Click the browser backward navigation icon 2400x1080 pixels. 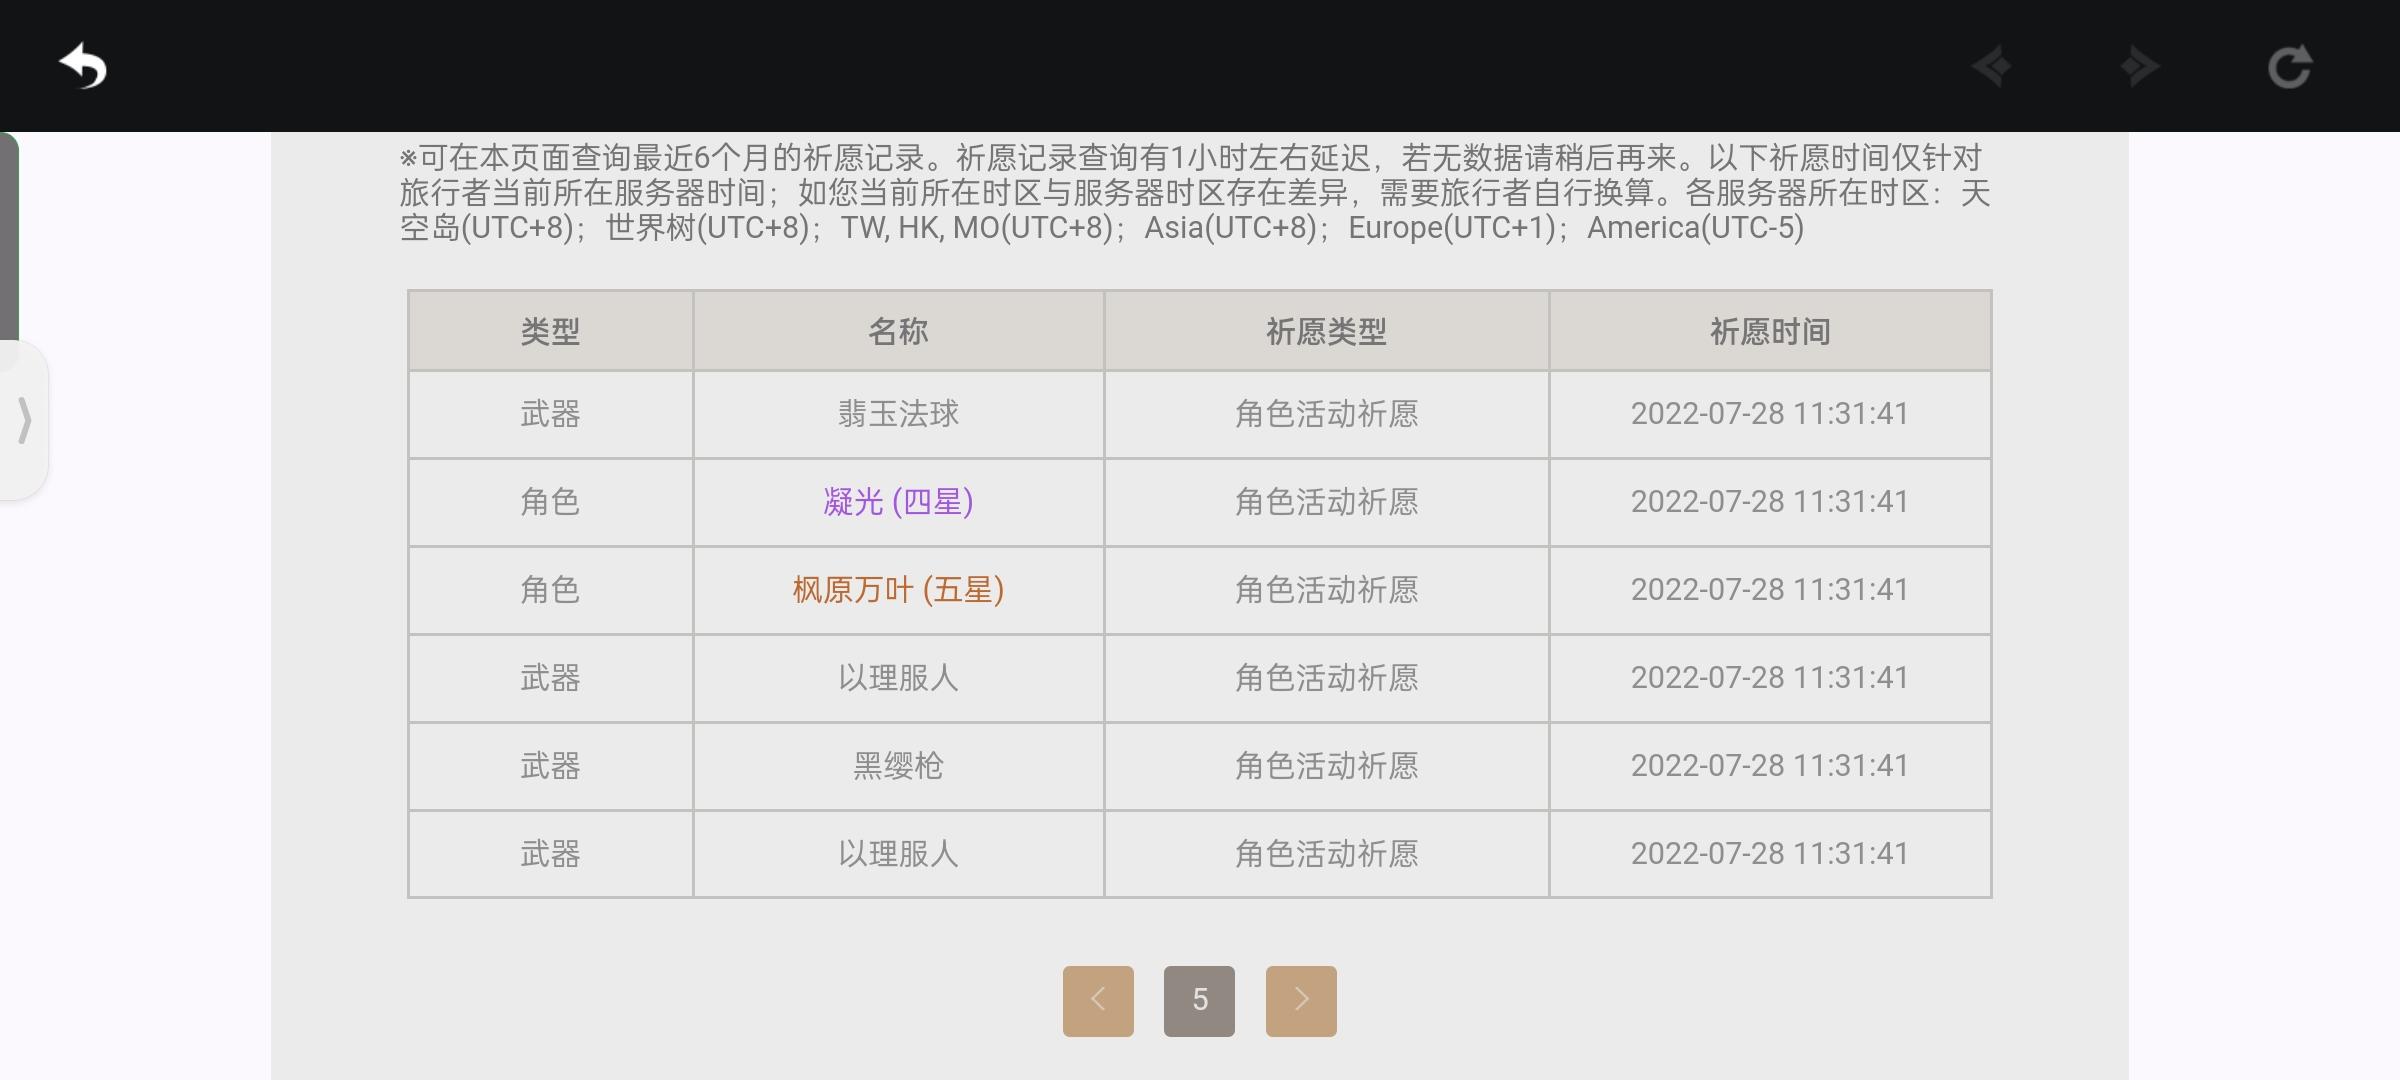(1992, 67)
